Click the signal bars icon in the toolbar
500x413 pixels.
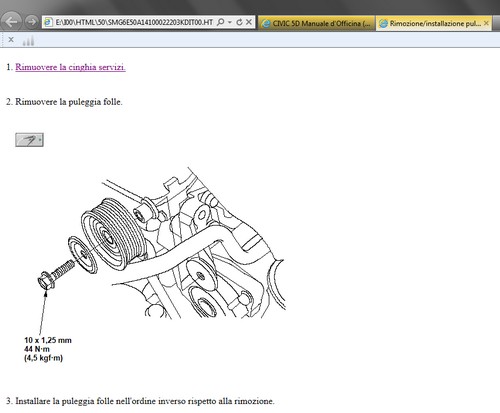pos(28,41)
